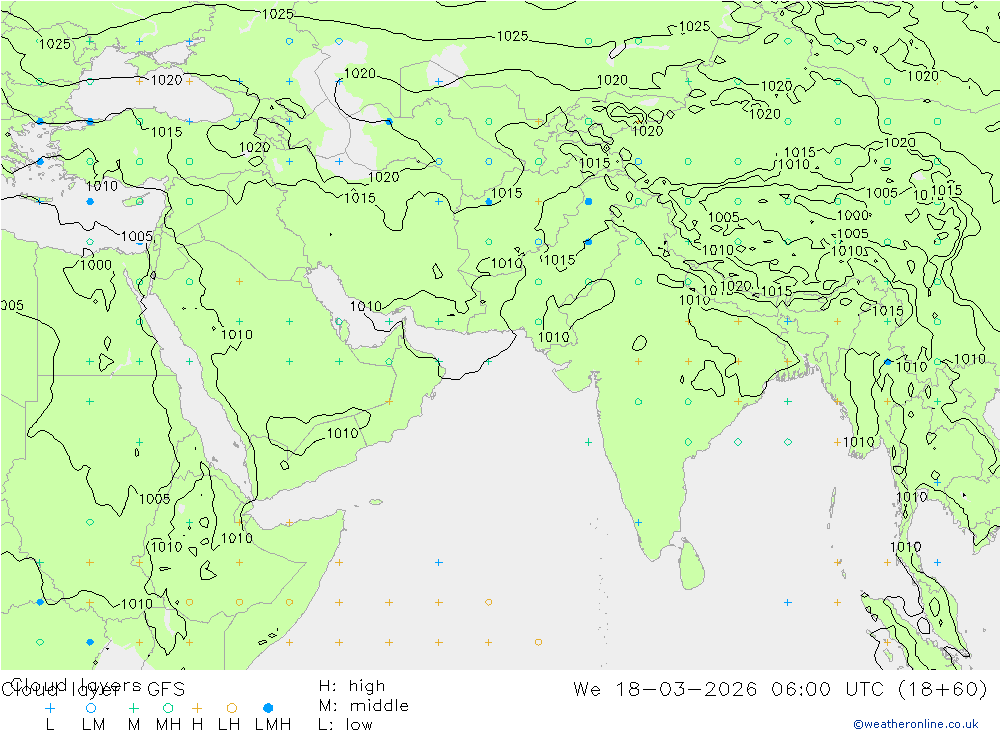The width and height of the screenshot is (1000, 733).
Task: Click the 'LH' legend label text
Action: click(x=229, y=725)
